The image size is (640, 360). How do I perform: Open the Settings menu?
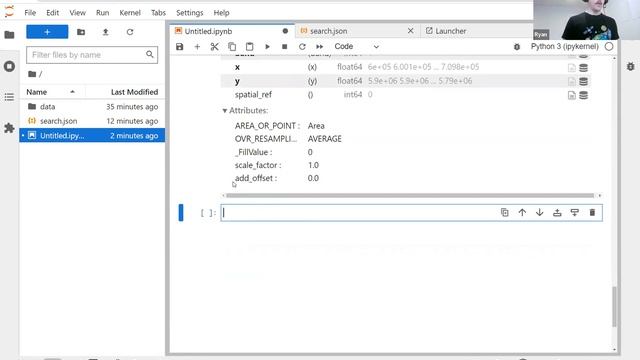point(189,13)
